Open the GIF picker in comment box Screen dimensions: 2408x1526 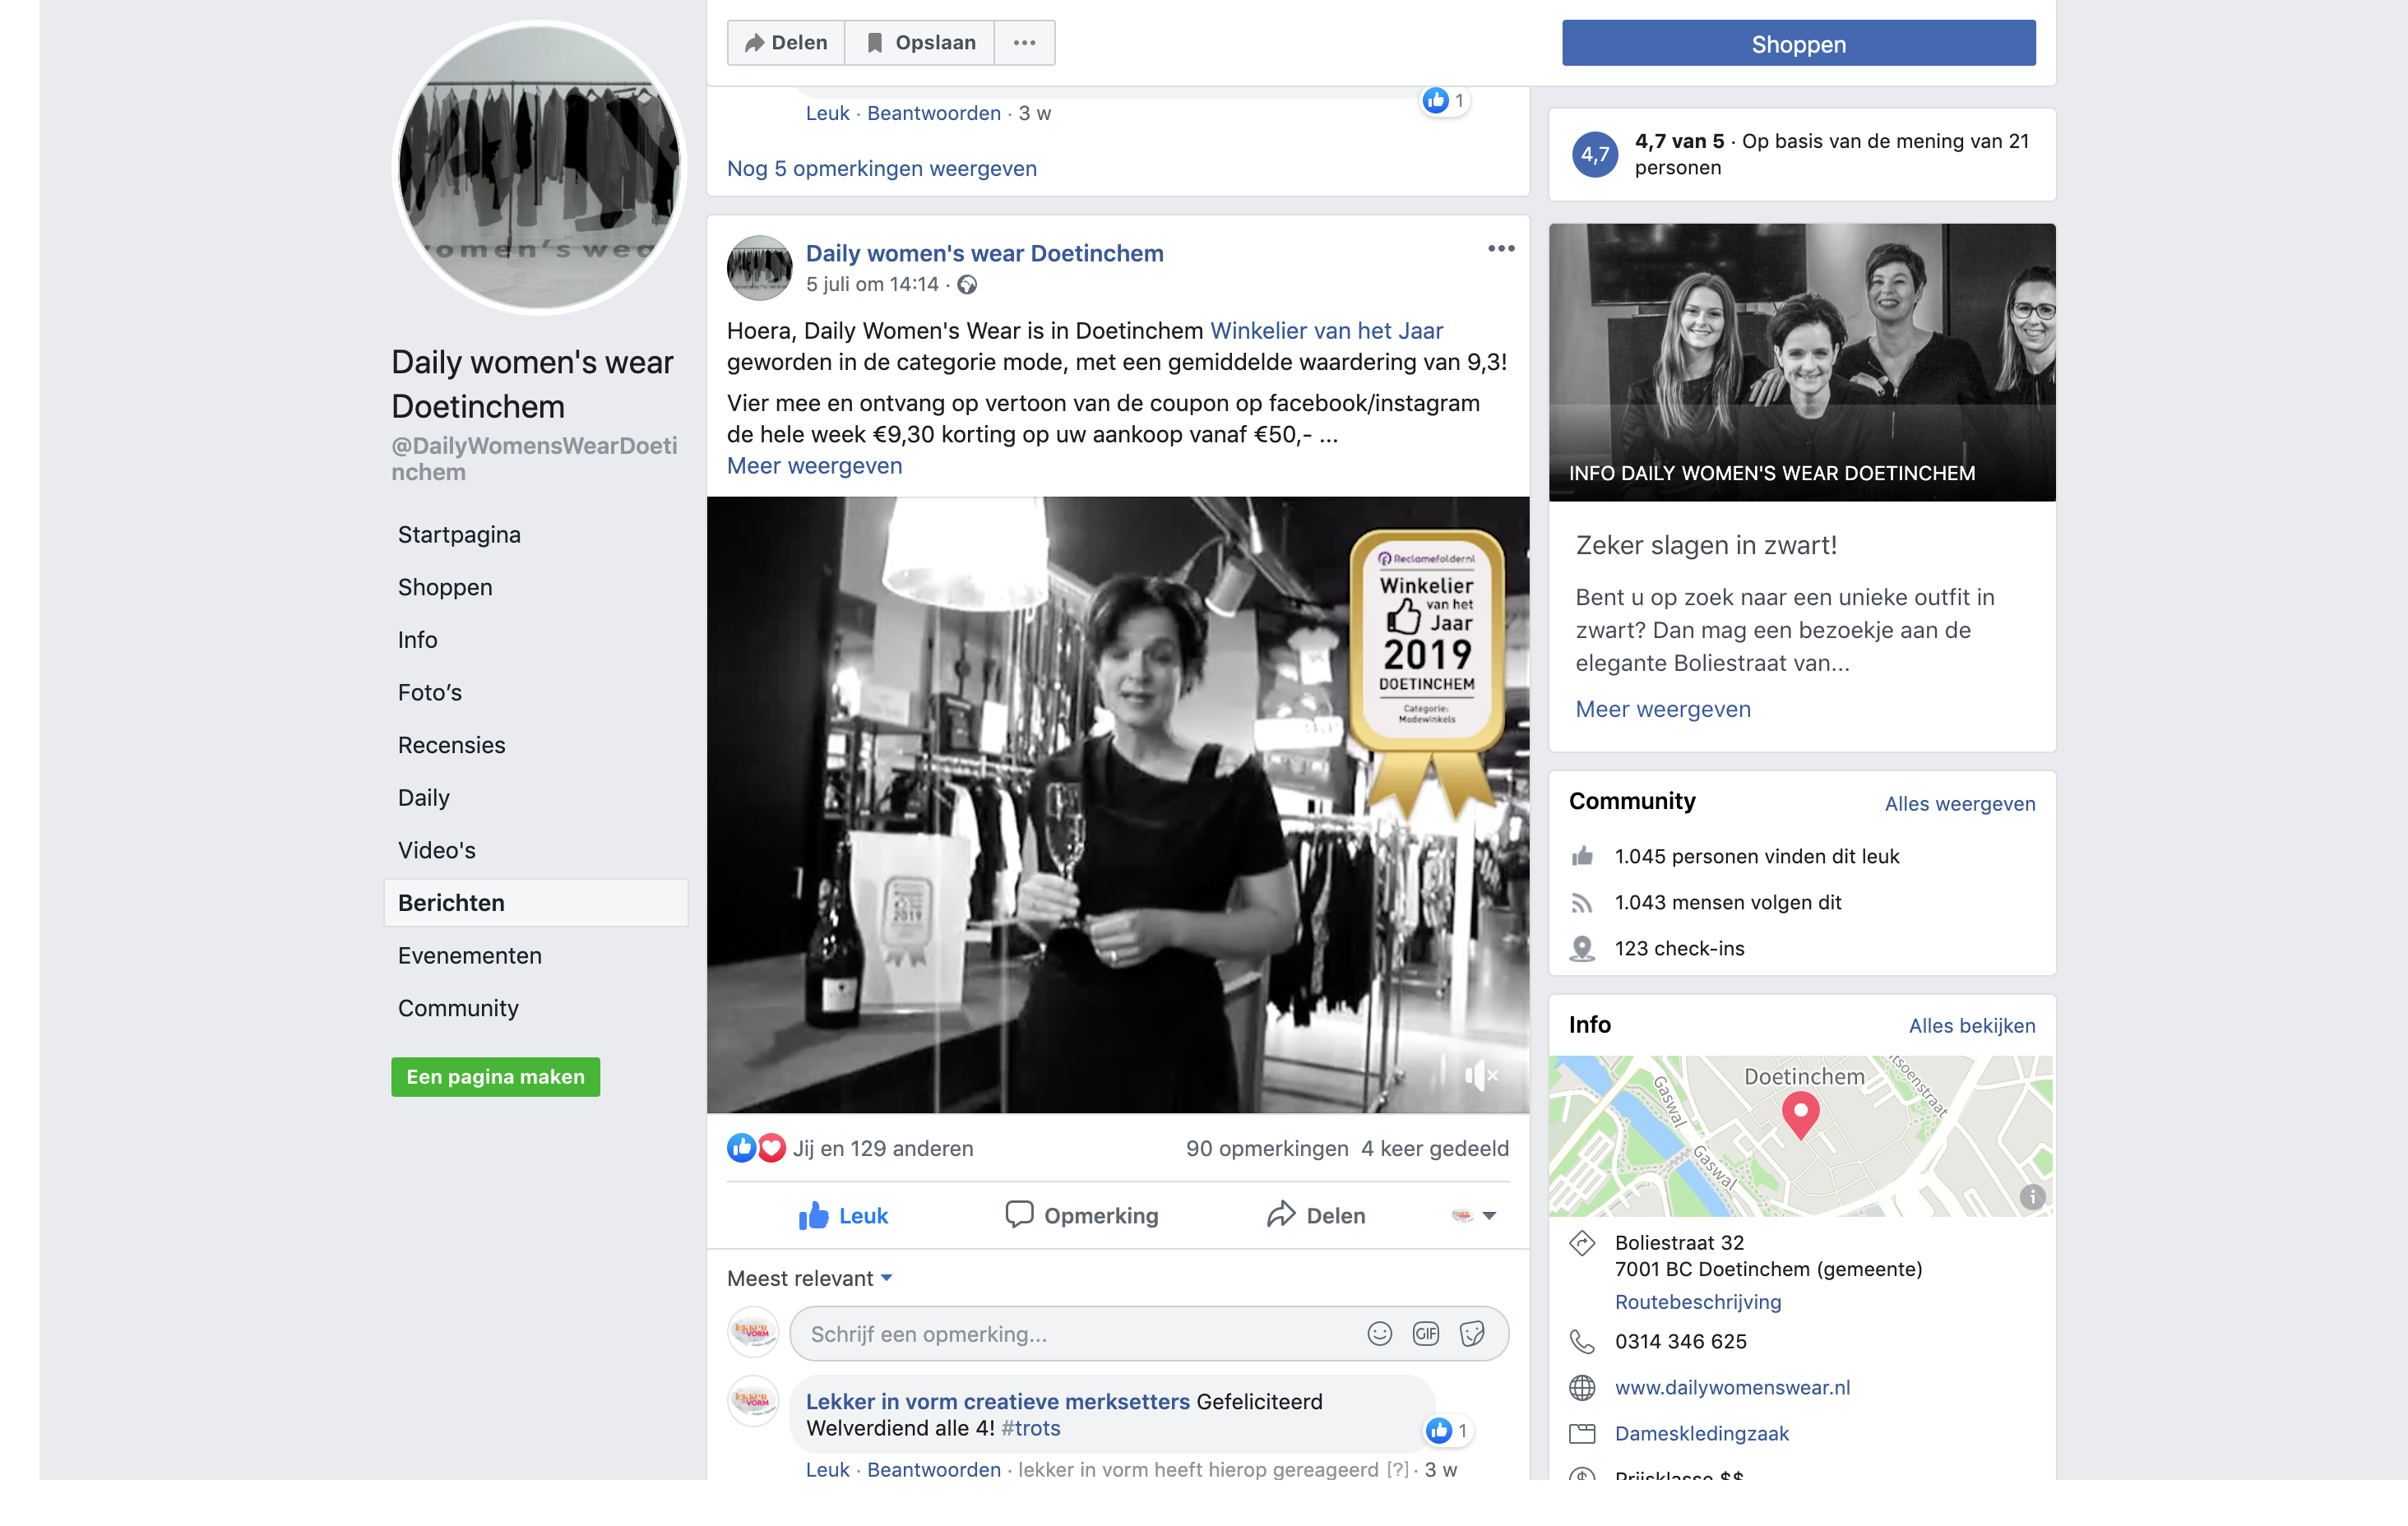coord(1425,1334)
